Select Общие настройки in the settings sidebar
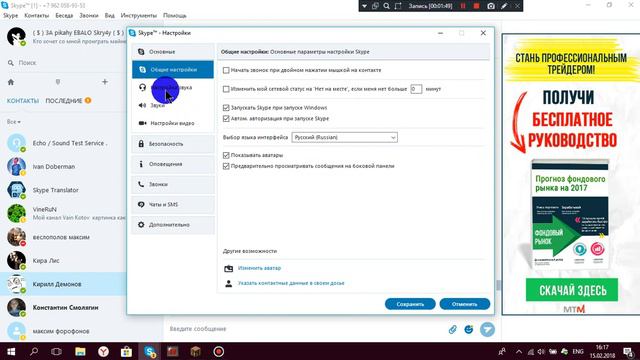 tap(173, 70)
